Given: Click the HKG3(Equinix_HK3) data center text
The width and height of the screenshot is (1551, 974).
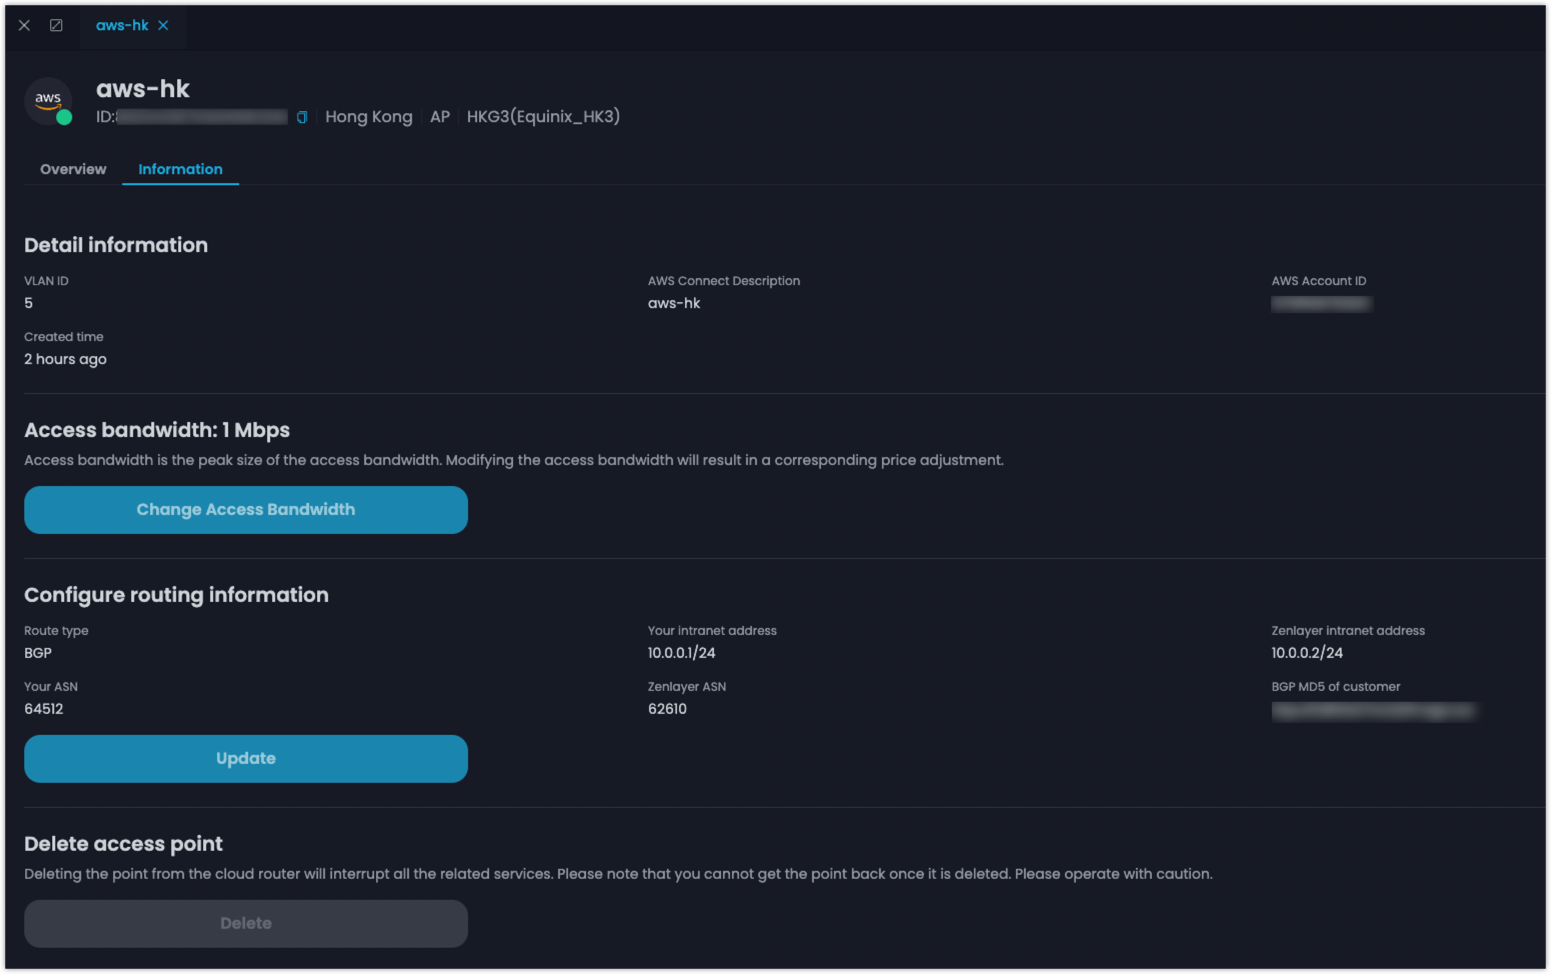Looking at the screenshot, I should pyautogui.click(x=543, y=117).
